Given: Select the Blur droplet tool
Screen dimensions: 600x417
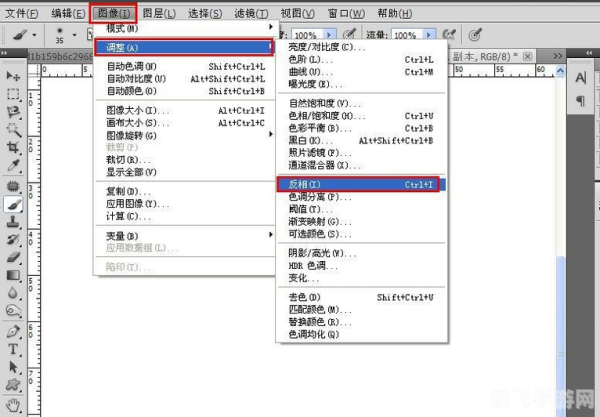Looking at the screenshot, I should 13,293.
